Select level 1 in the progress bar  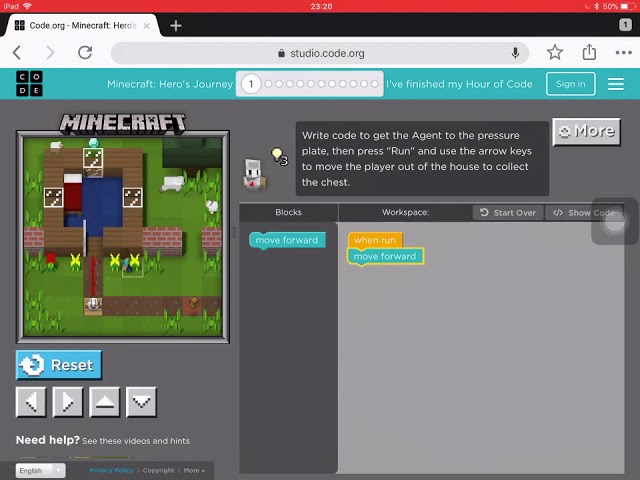click(251, 84)
